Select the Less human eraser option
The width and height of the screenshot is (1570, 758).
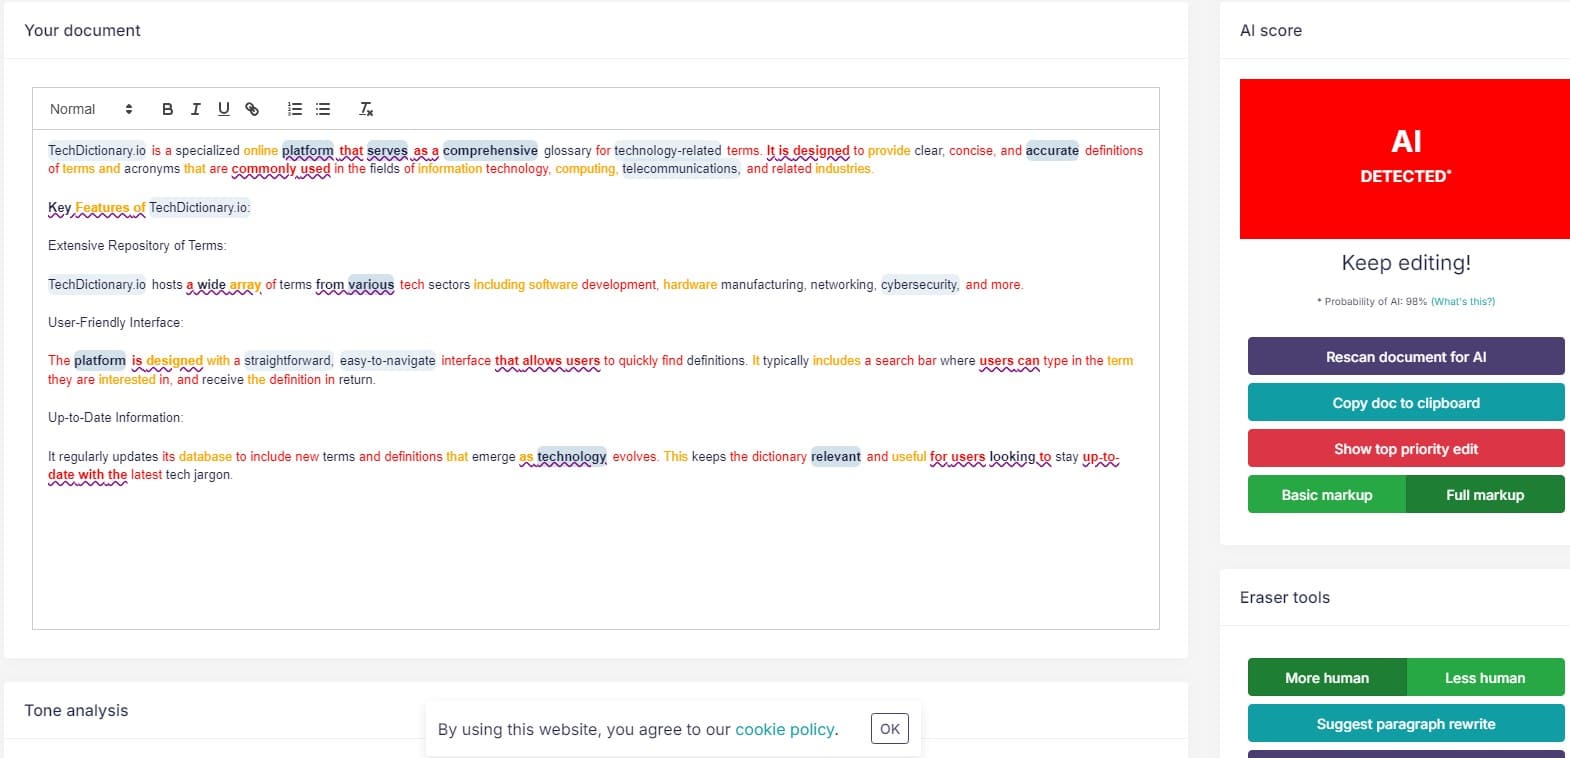pos(1484,678)
